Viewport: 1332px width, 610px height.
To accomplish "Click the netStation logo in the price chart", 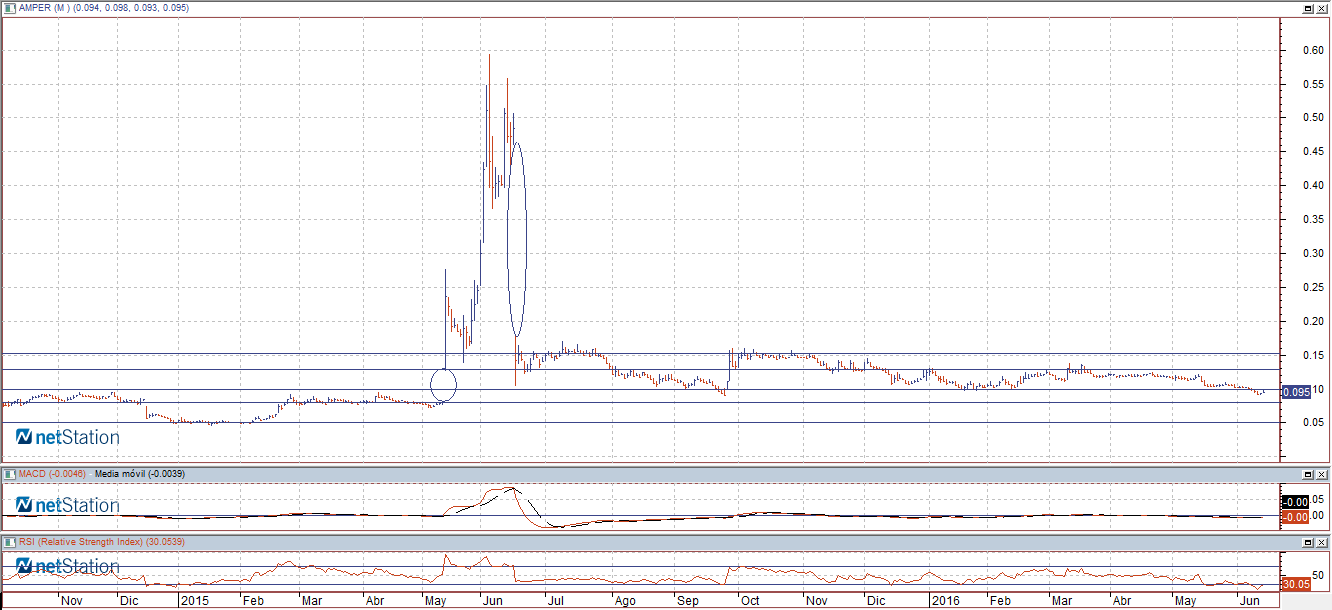I will point(68,437).
